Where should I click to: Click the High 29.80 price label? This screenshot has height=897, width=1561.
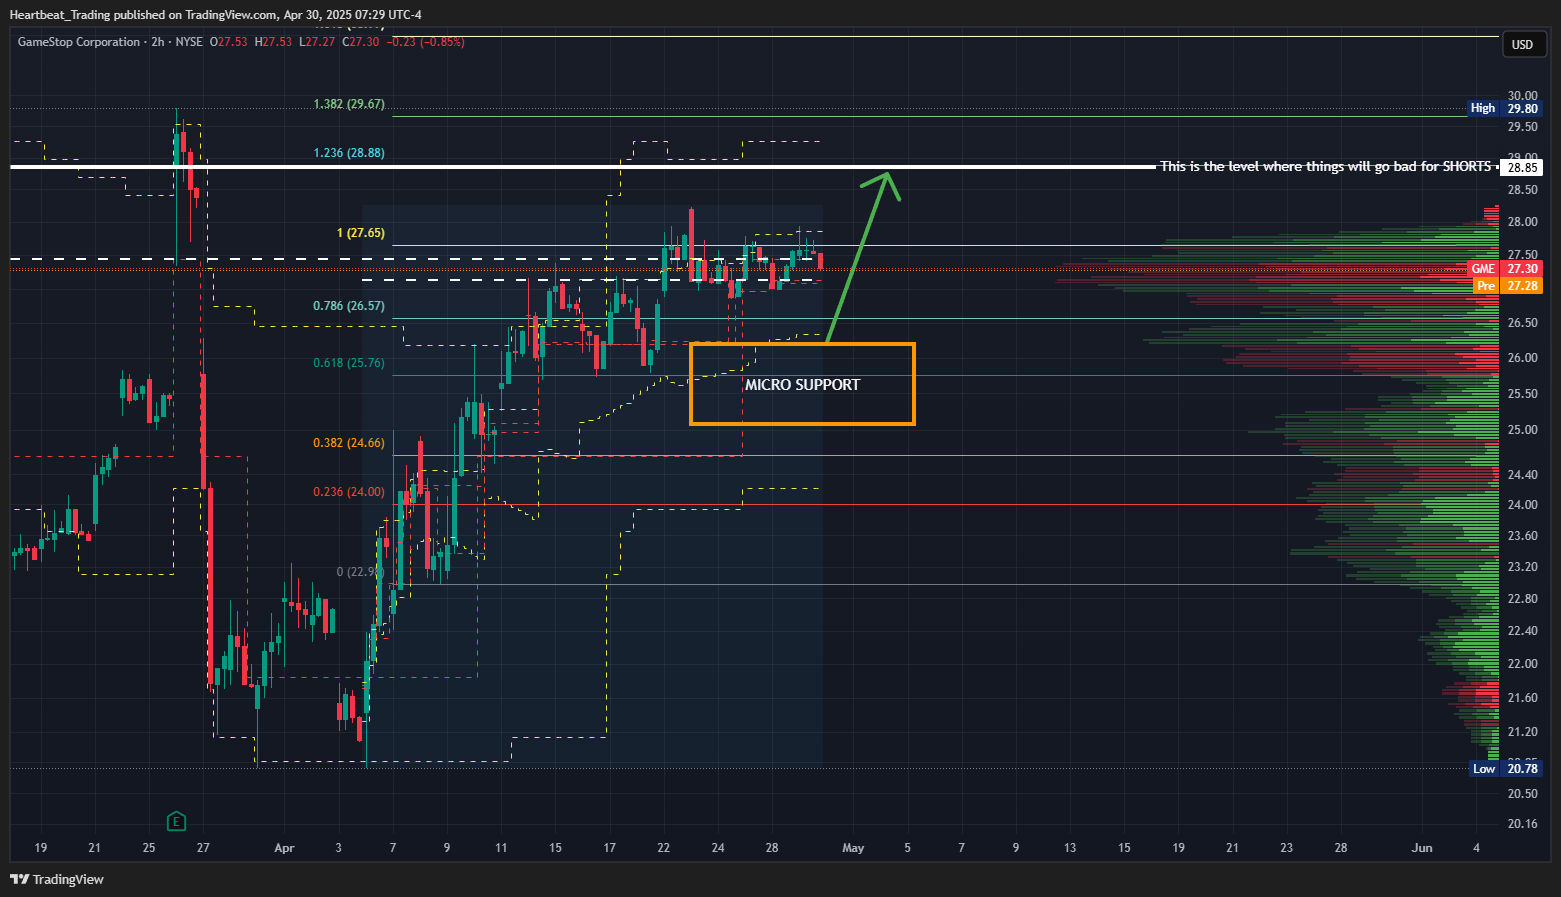[x=1504, y=108]
